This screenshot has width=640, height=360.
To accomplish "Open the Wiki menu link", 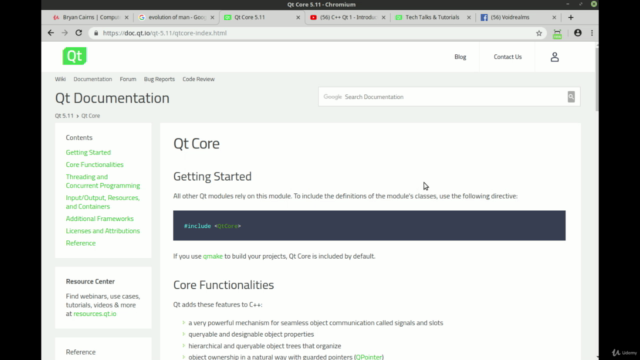I will (60, 79).
